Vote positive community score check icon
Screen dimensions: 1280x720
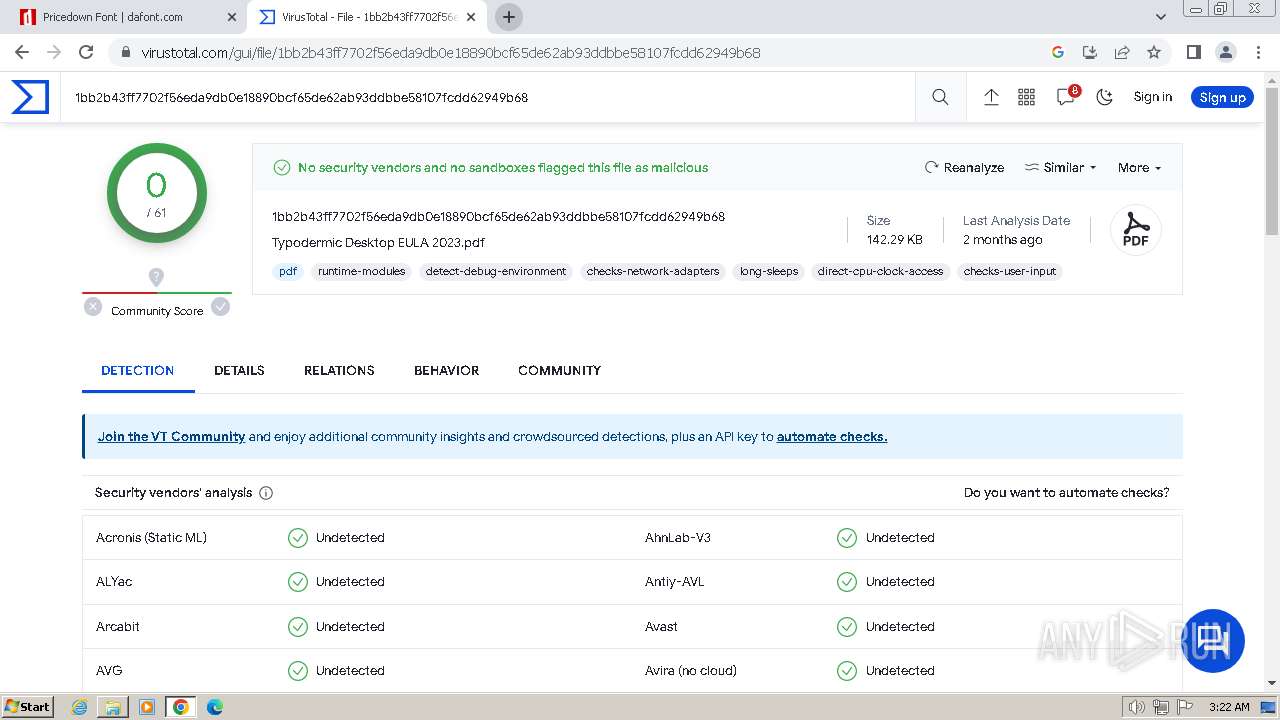(x=221, y=307)
